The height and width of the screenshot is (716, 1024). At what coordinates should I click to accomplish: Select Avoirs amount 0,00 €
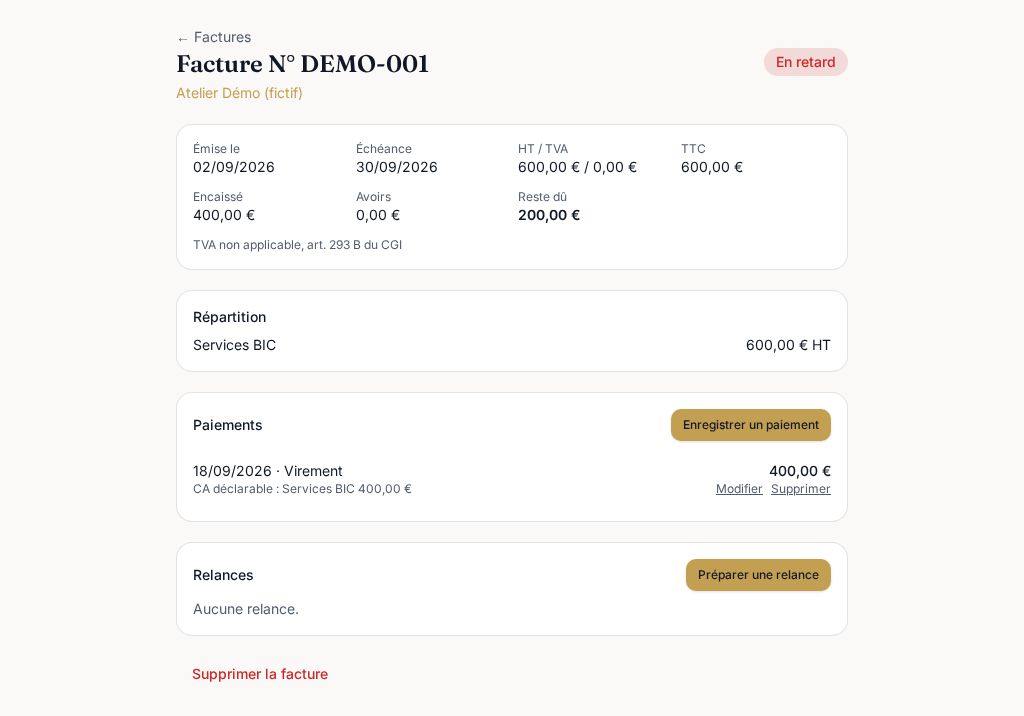pos(378,215)
